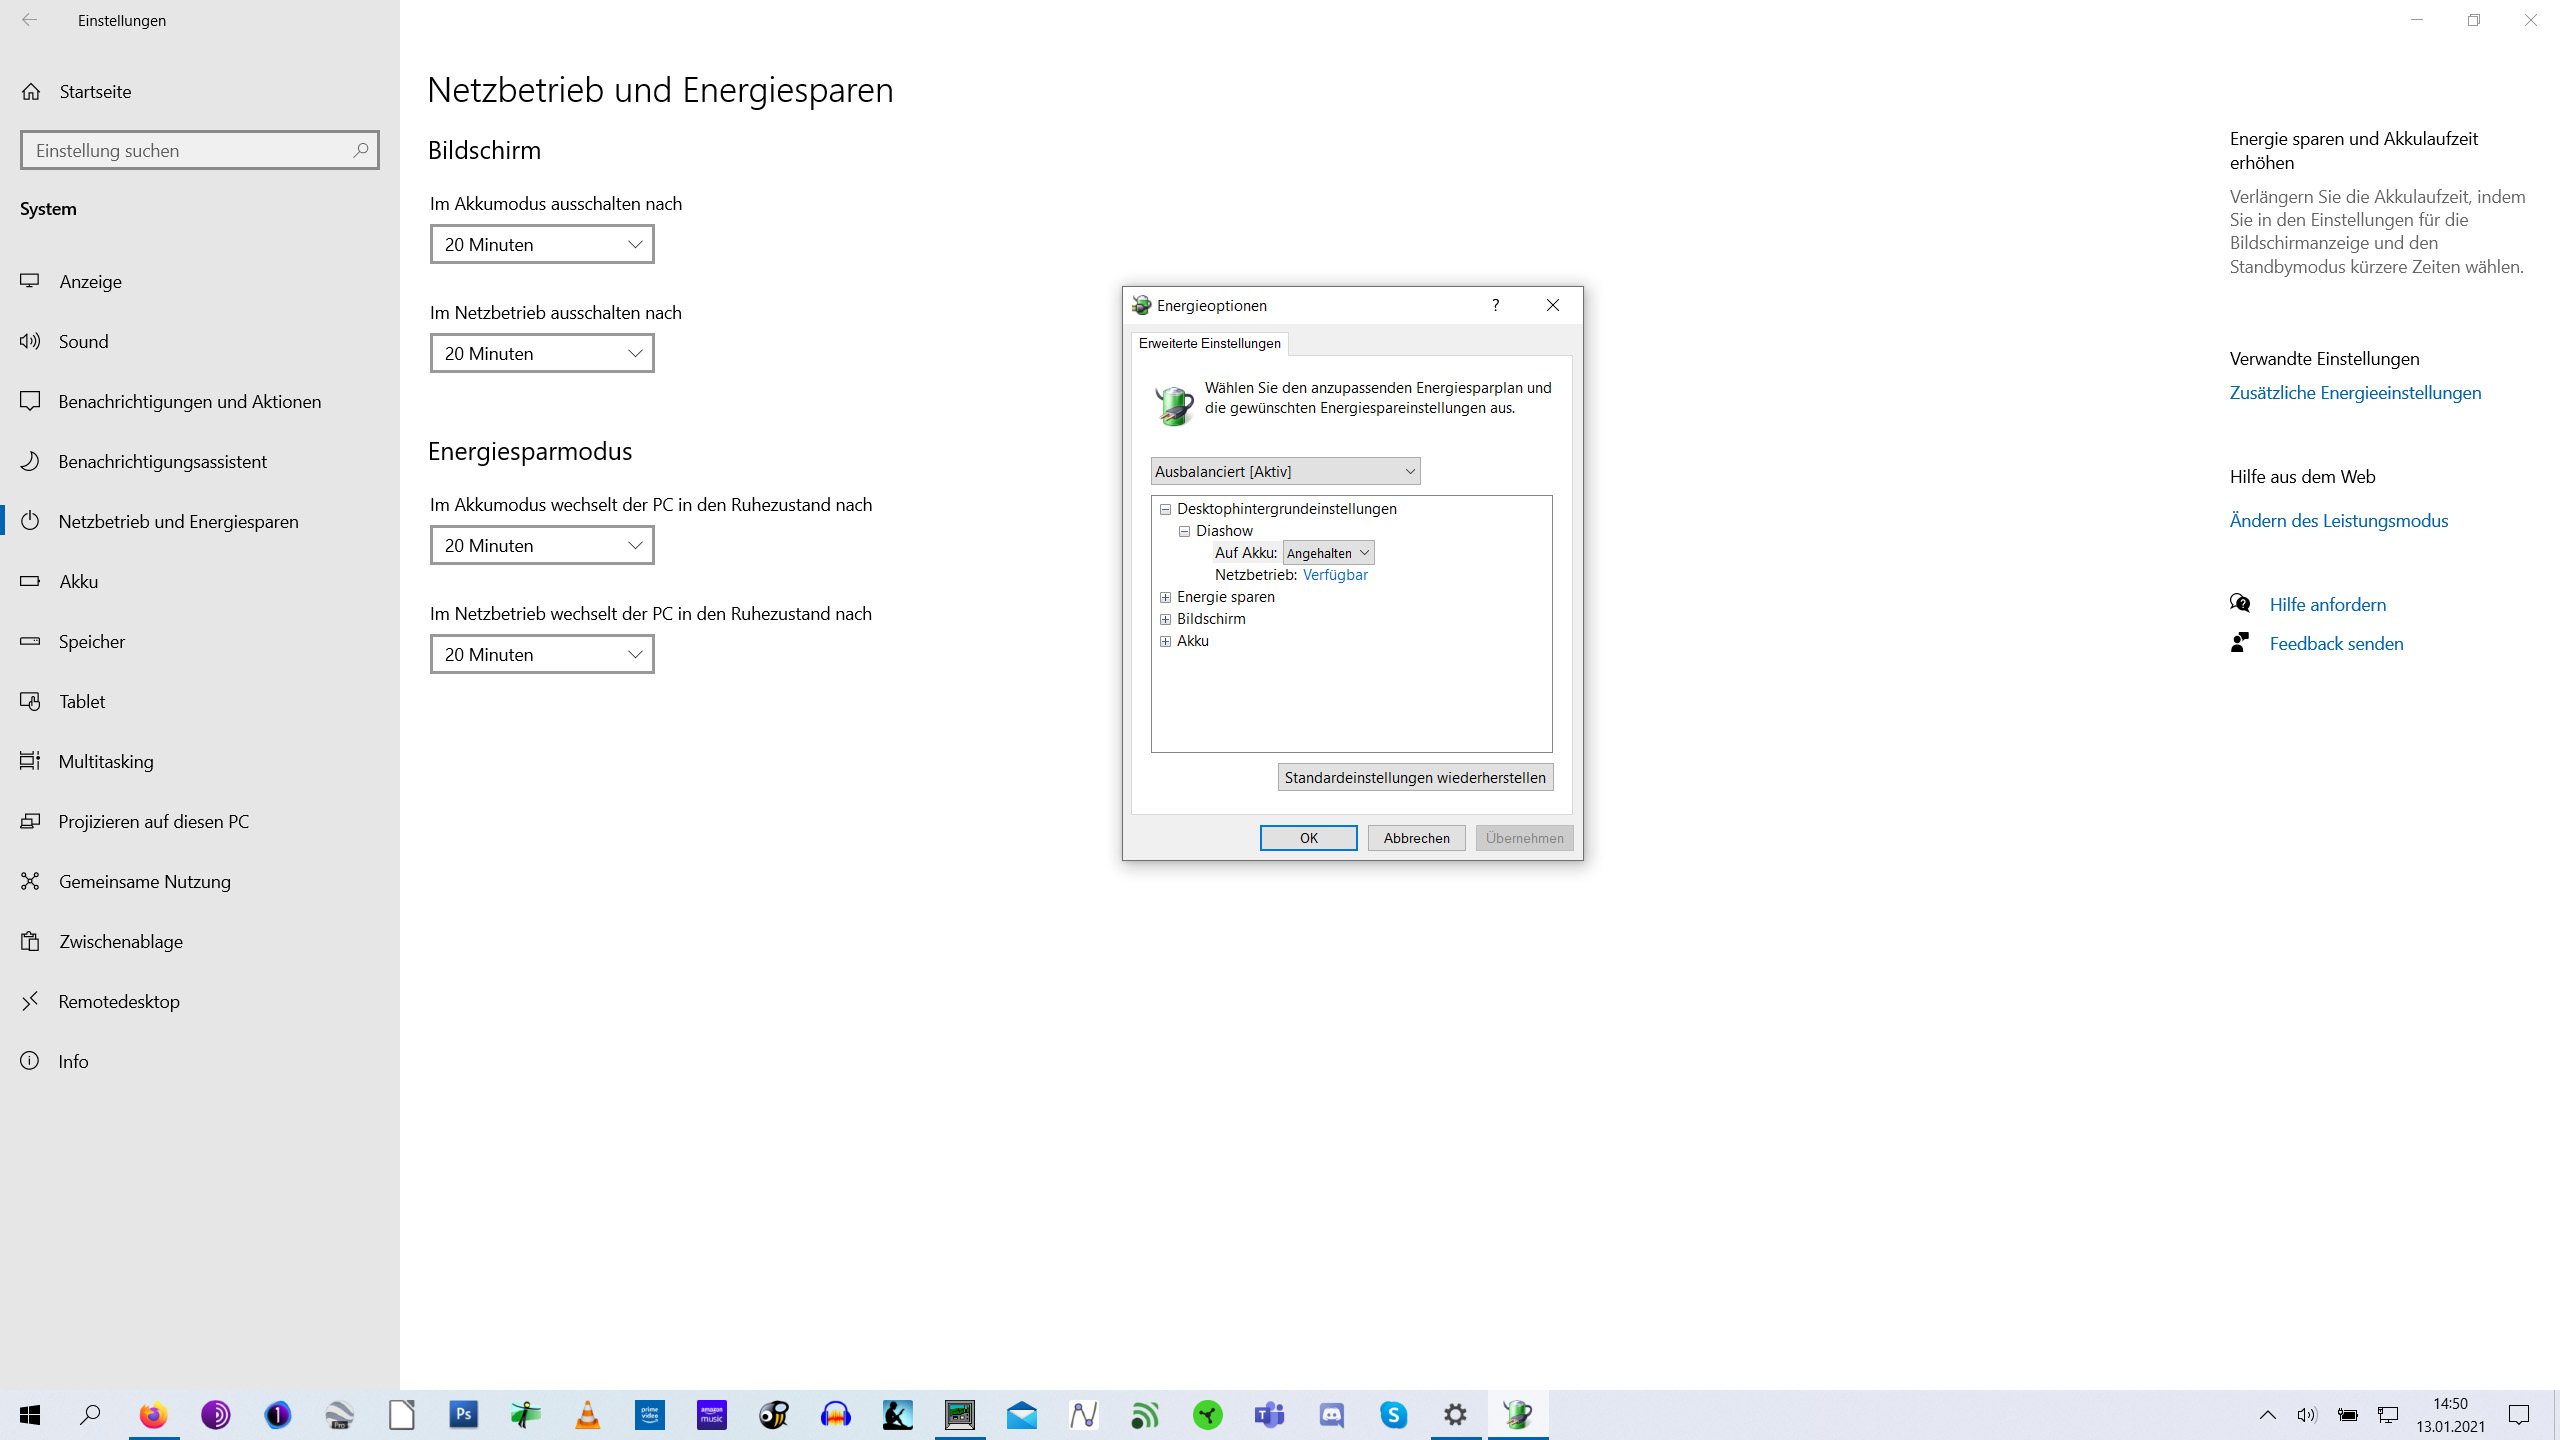Click the volume icon in system tray
The height and width of the screenshot is (1440, 2560).
coord(2307,1414)
